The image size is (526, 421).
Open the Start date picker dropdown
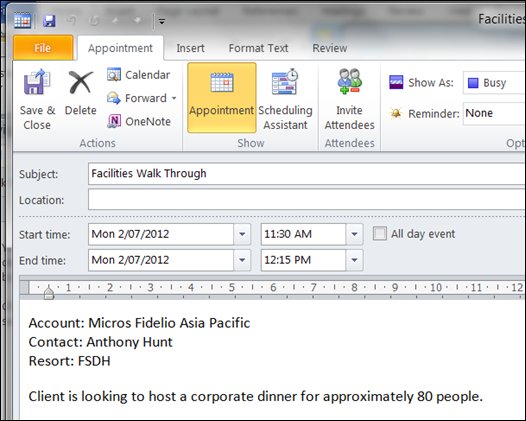coord(242,234)
